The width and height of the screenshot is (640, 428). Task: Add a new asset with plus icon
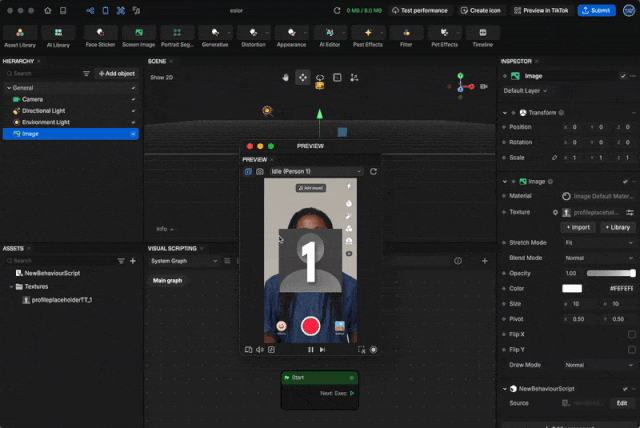133,261
